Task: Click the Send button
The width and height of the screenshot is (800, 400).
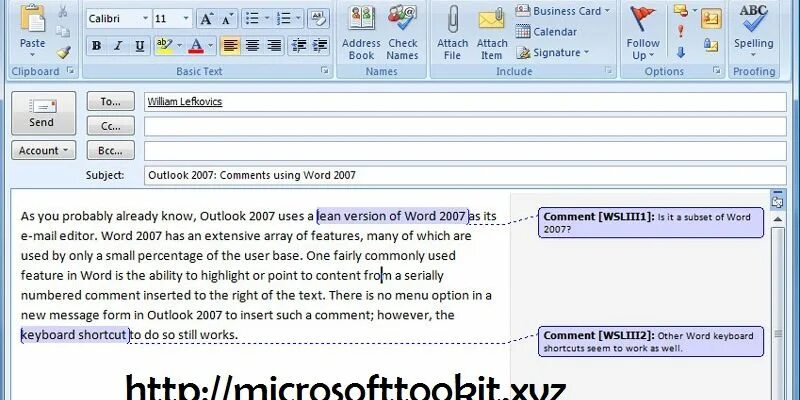Action: click(43, 113)
